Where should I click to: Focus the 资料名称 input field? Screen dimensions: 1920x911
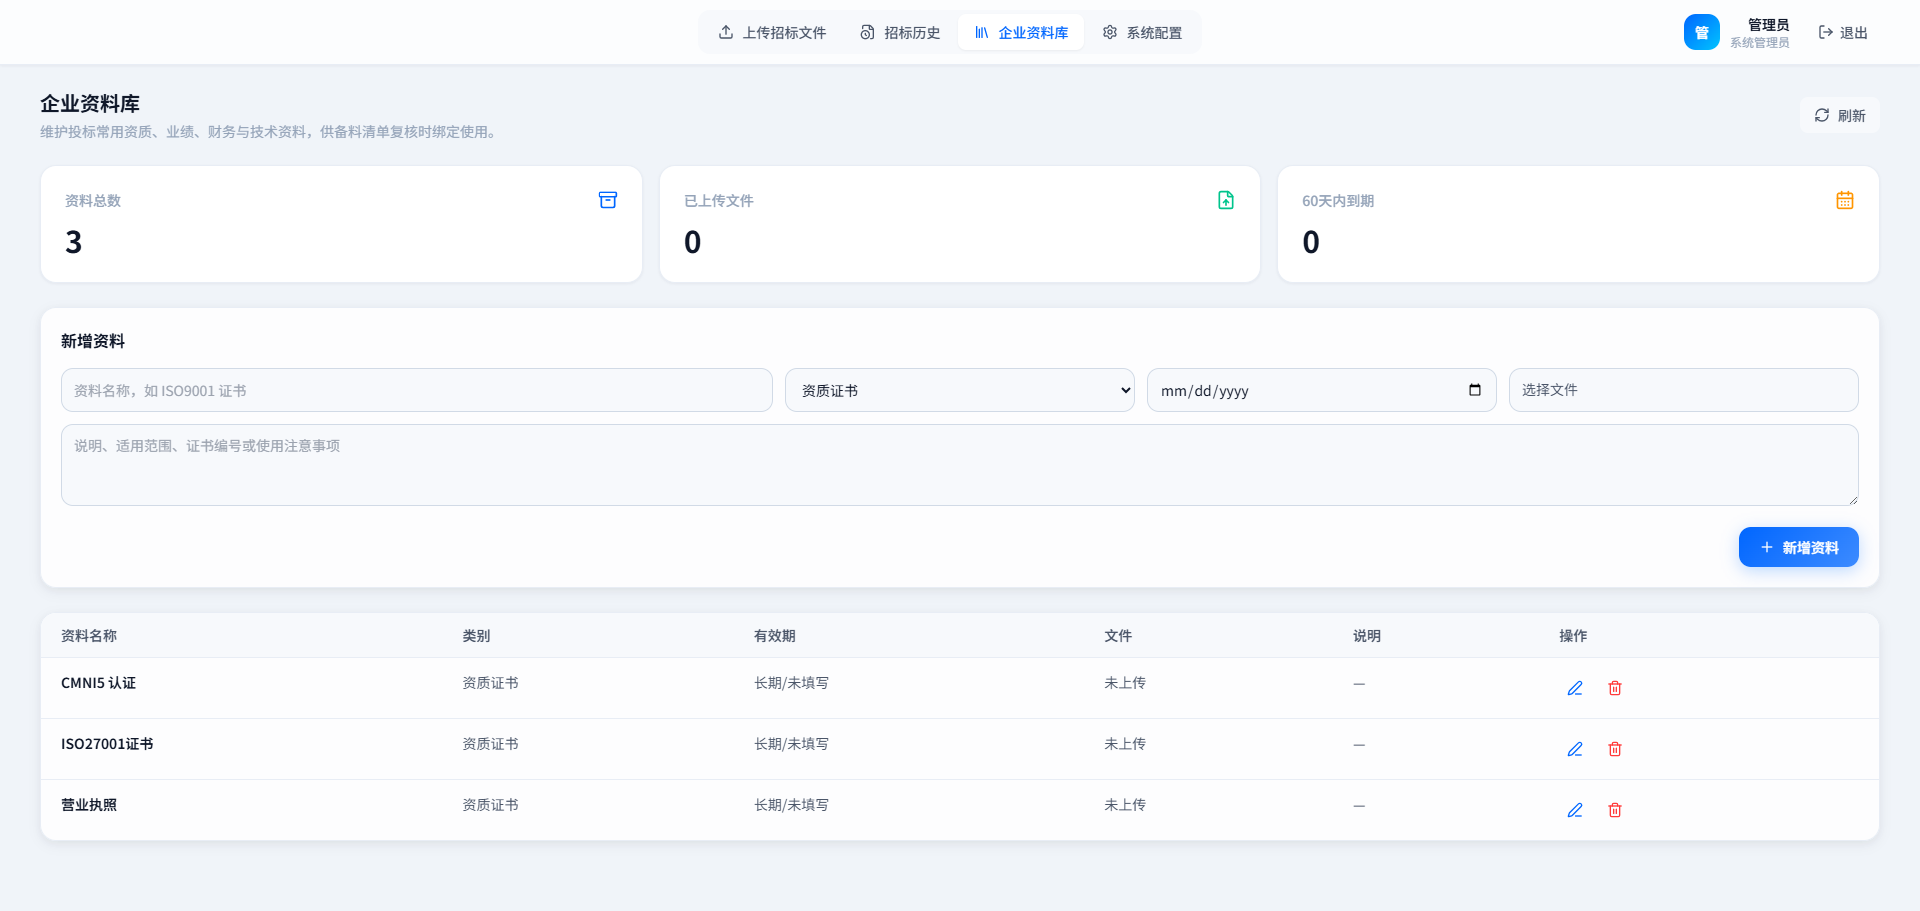coord(416,390)
